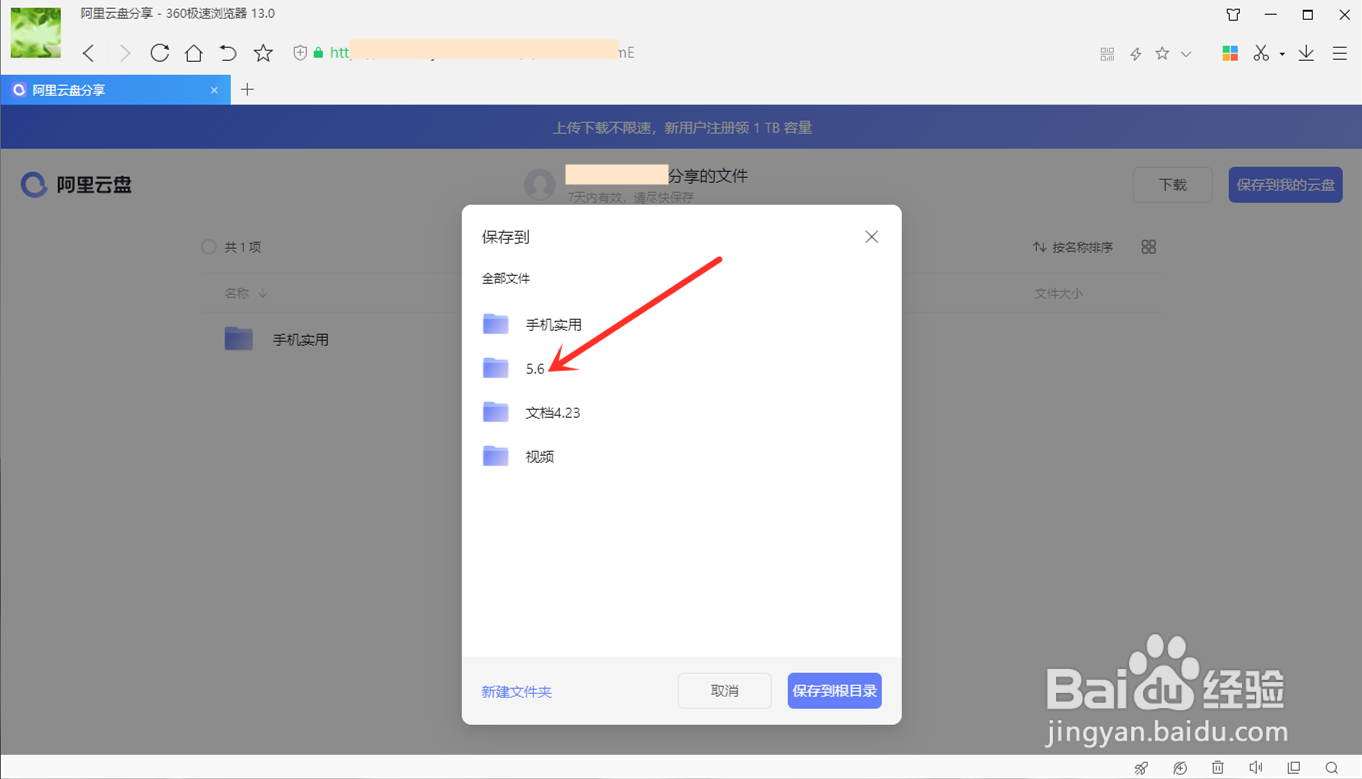Click the 下载 button on the page
This screenshot has width=1362, height=779.
coord(1172,185)
